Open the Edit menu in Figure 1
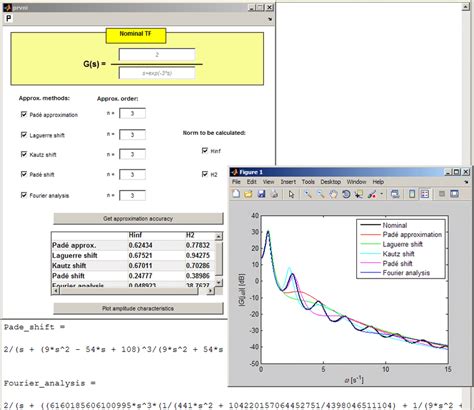The width and height of the screenshot is (474, 410). click(x=252, y=182)
